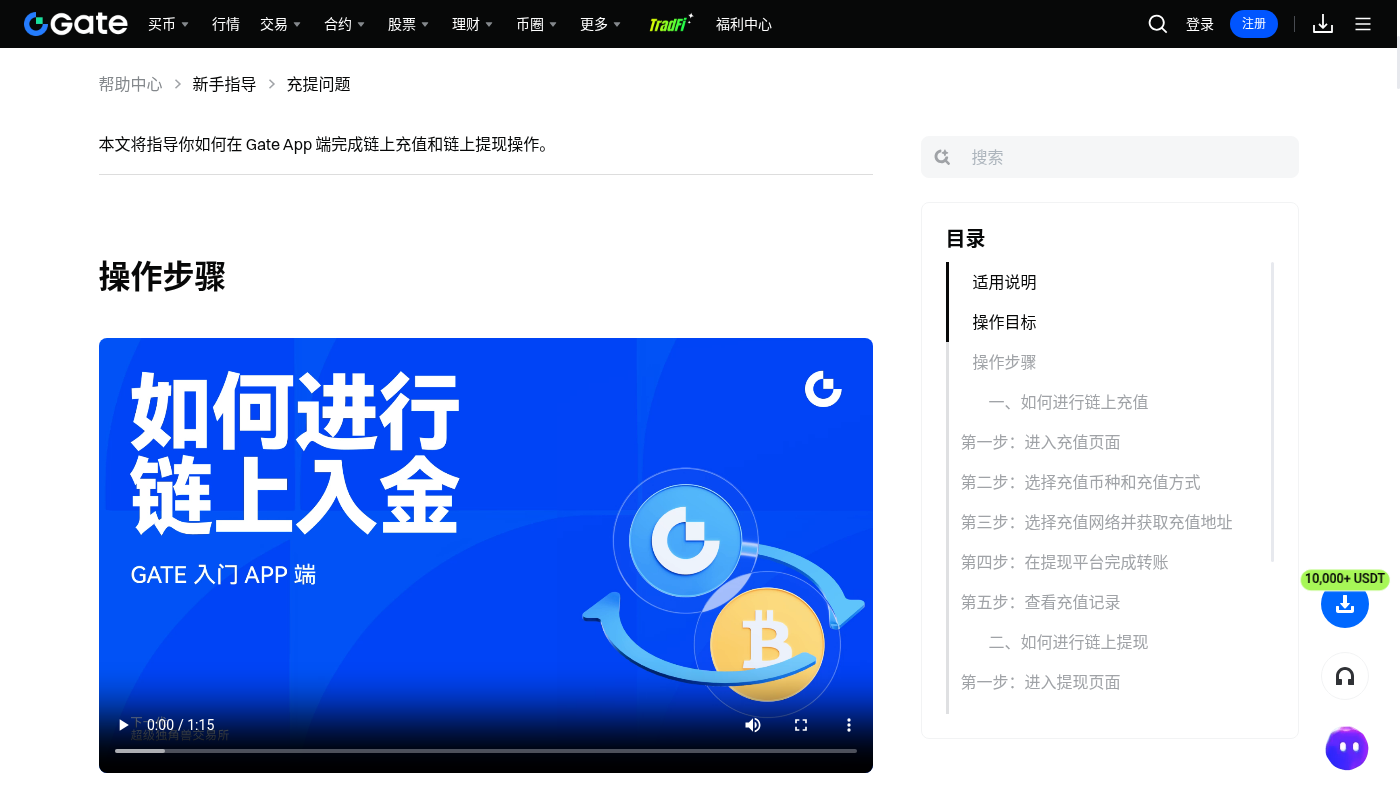This screenshot has width=1400, height=800.
Task: Expand the 买币 dropdown menu
Action: tap(168, 24)
